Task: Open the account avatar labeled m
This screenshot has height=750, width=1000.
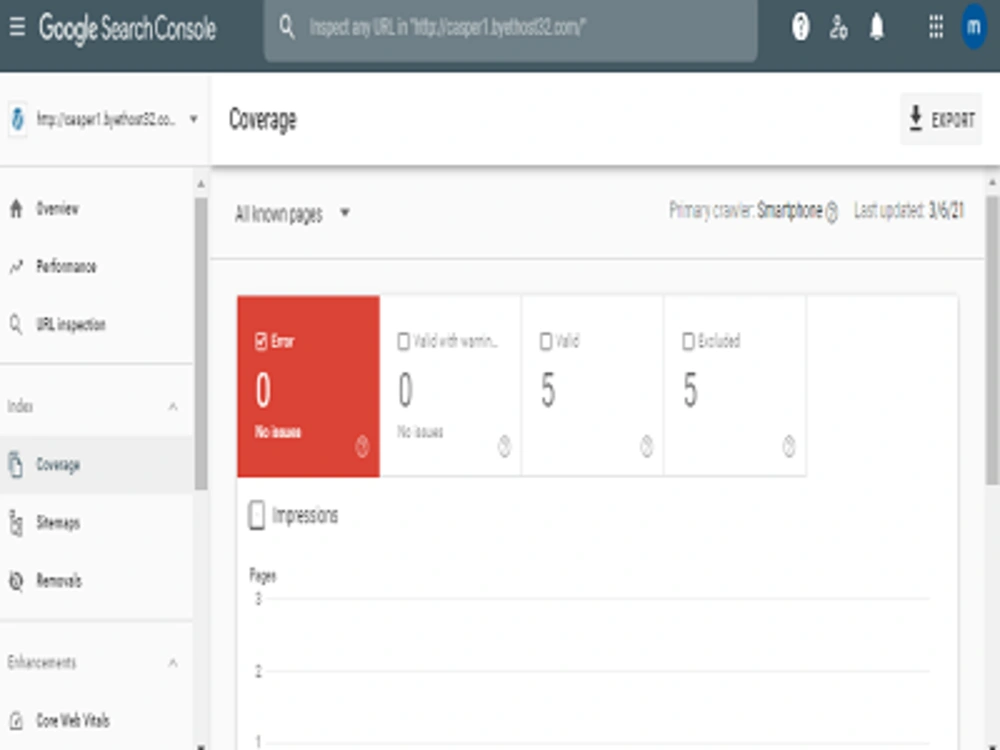Action: (974, 27)
